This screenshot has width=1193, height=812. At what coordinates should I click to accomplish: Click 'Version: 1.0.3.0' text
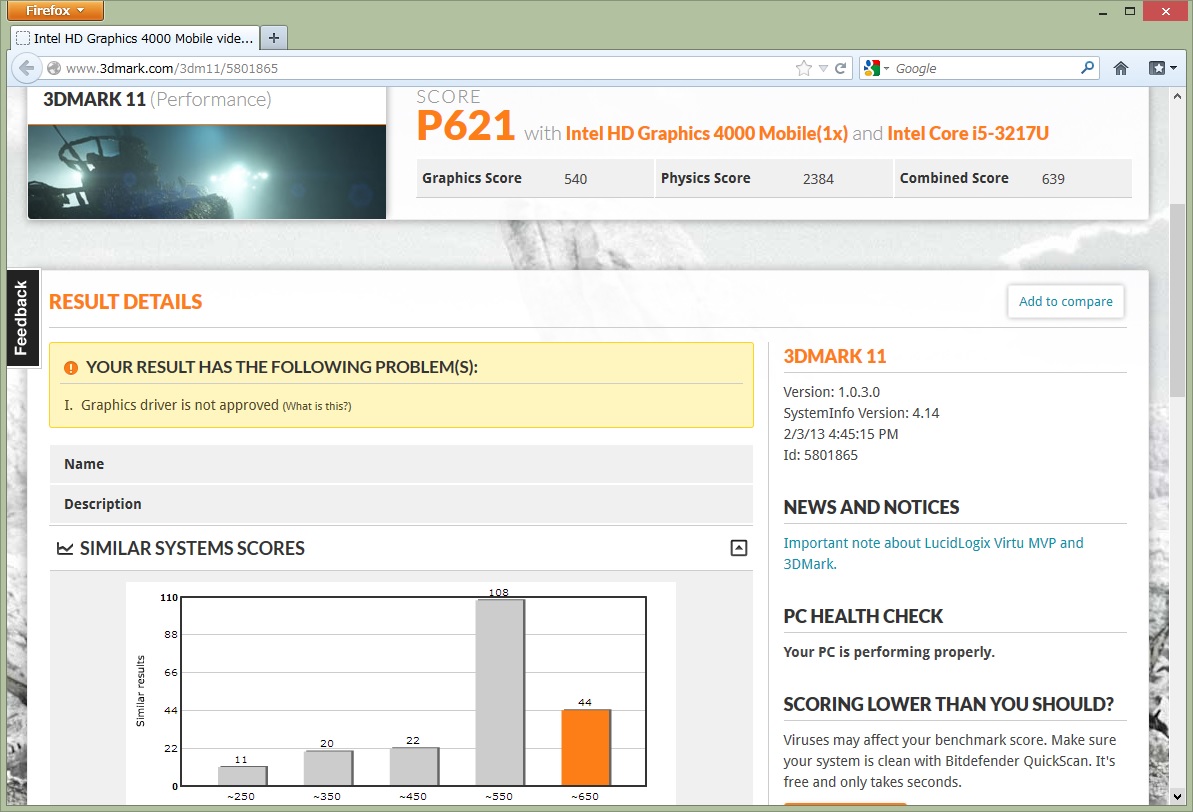832,392
